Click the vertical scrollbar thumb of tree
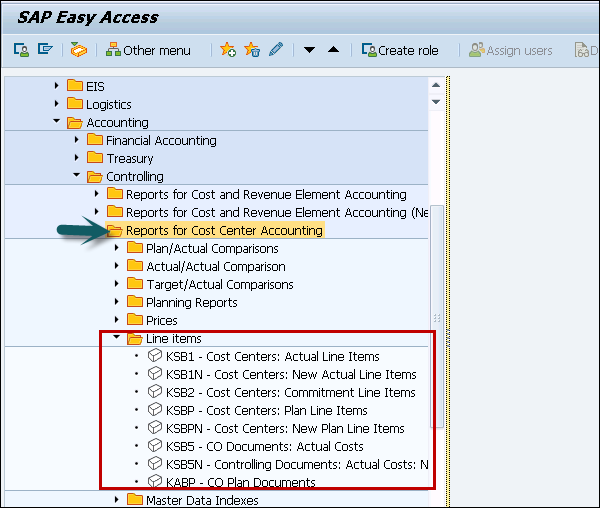The image size is (600, 508). coord(437,316)
